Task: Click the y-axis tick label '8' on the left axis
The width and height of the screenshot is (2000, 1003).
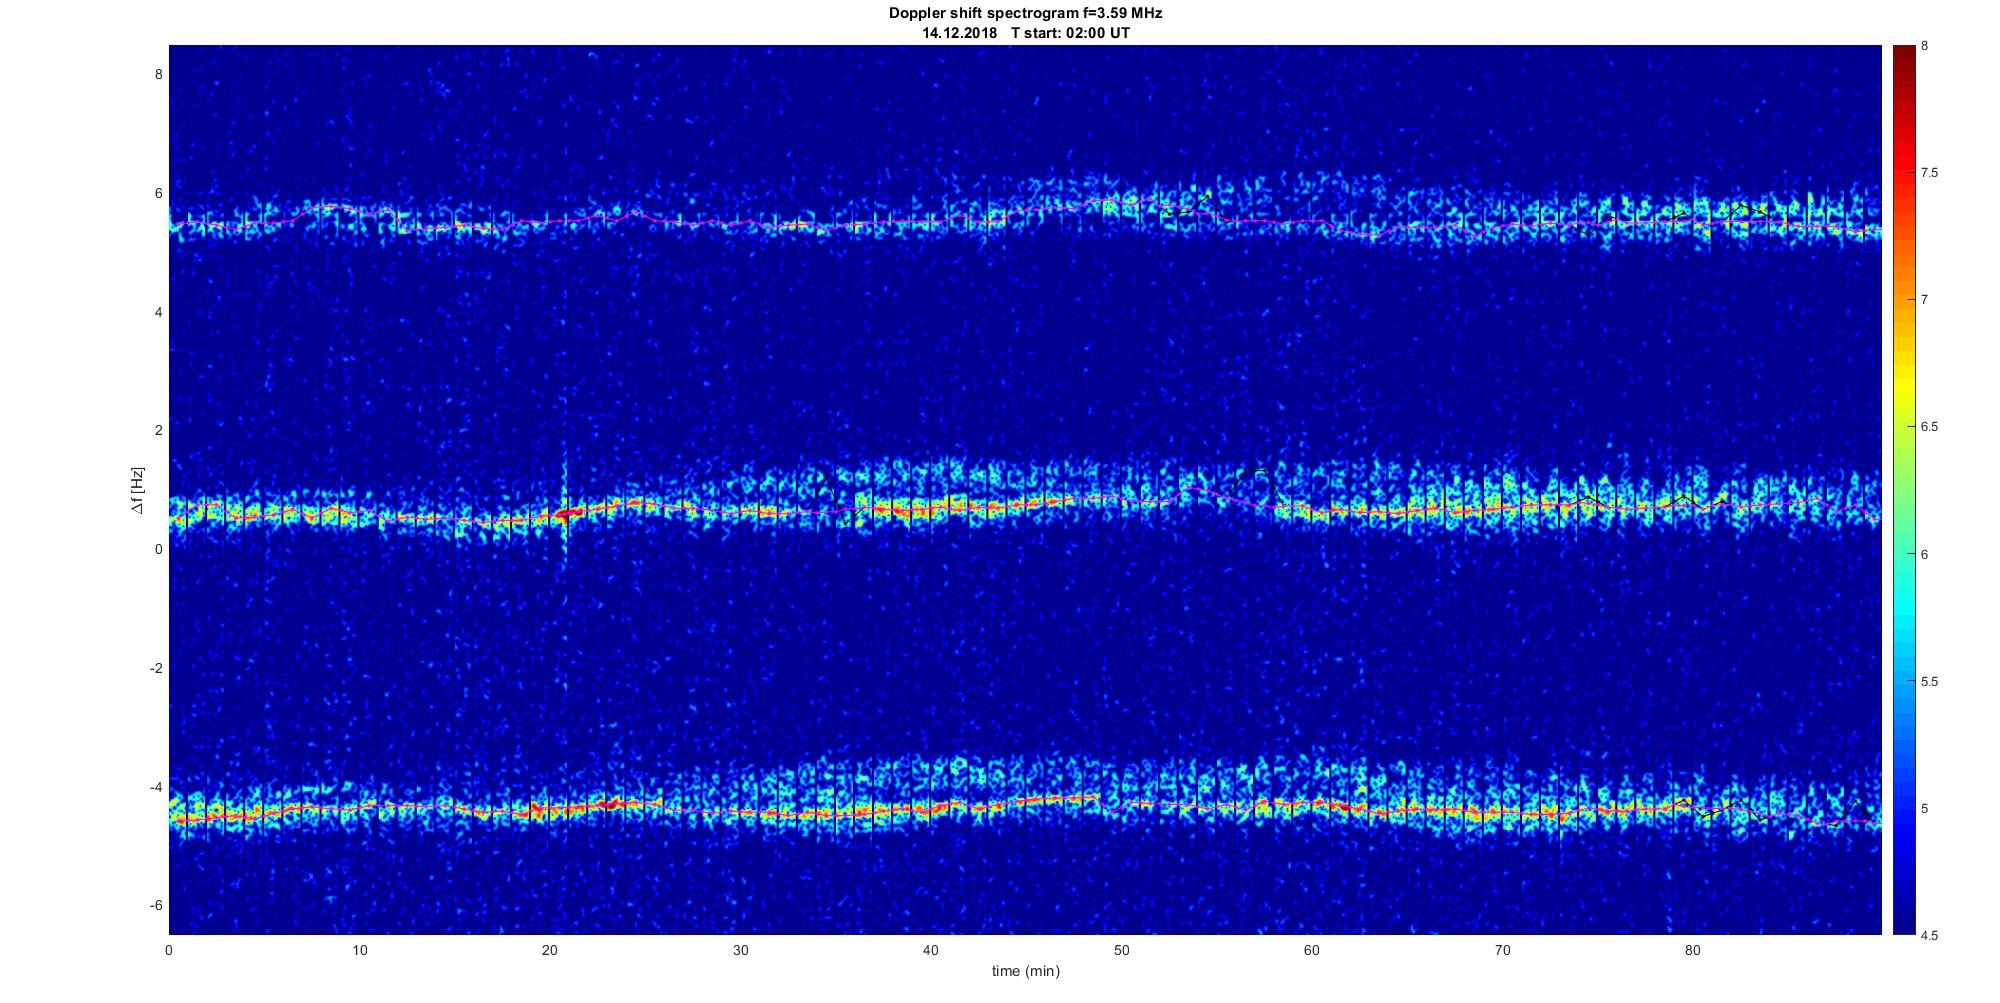Action: click(x=157, y=74)
